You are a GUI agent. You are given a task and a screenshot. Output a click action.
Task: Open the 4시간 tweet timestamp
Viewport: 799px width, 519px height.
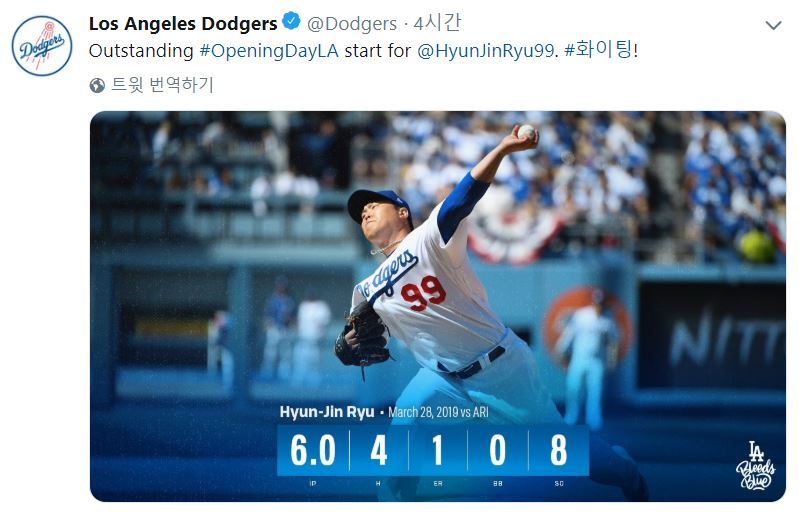(x=437, y=23)
